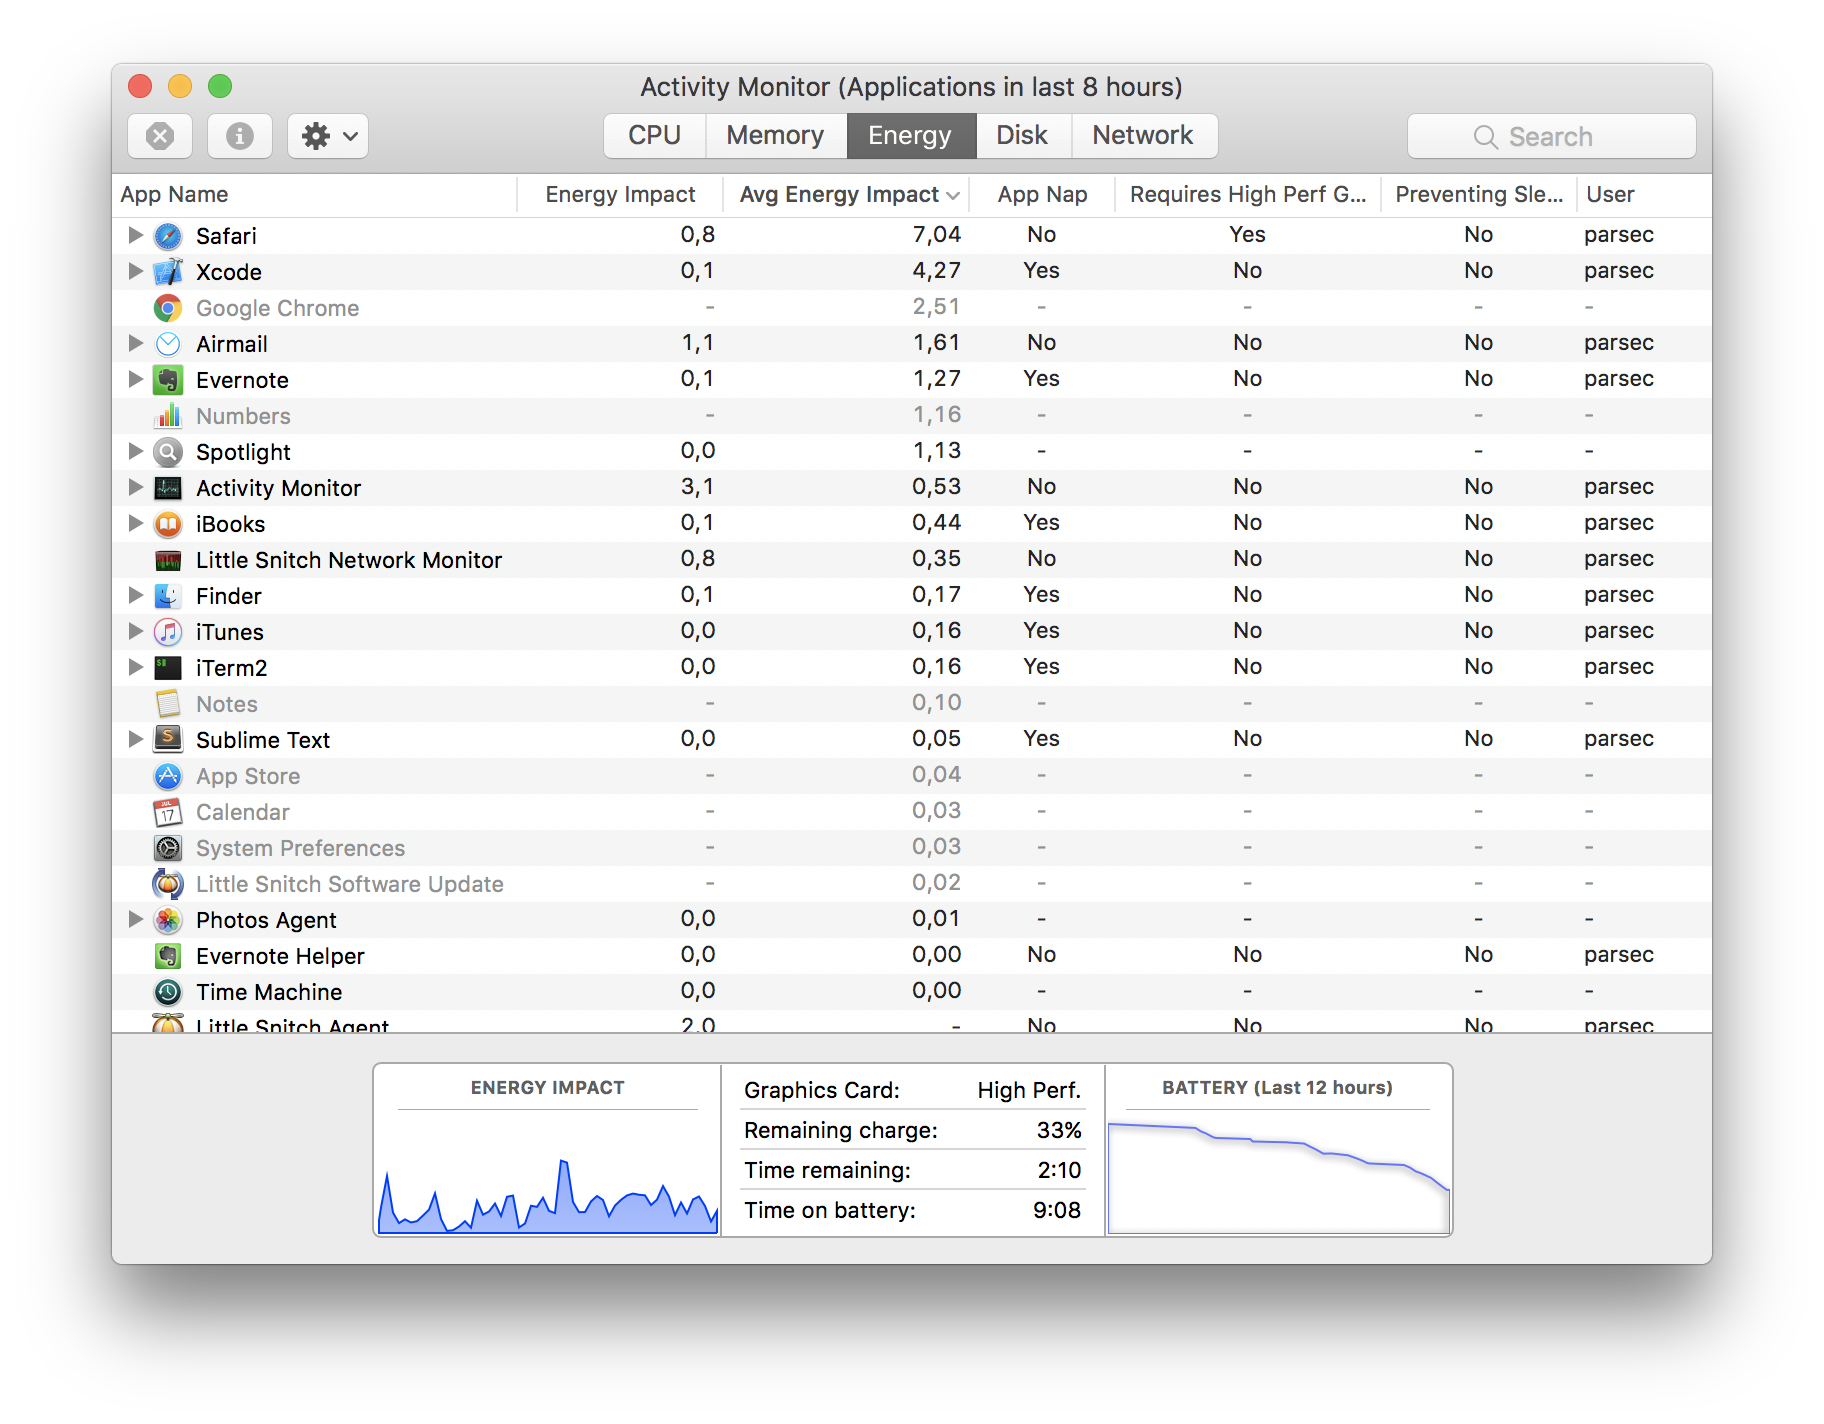Click the Little Snitch Network Monitor icon

[168, 560]
